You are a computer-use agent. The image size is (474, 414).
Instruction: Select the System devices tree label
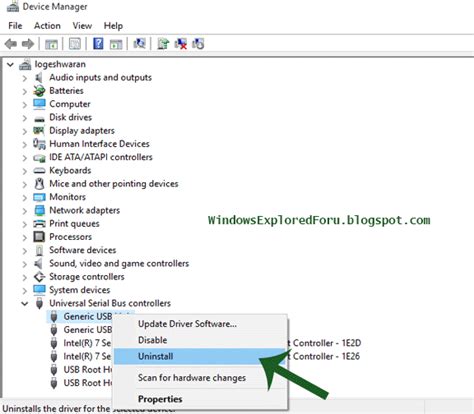(80, 290)
